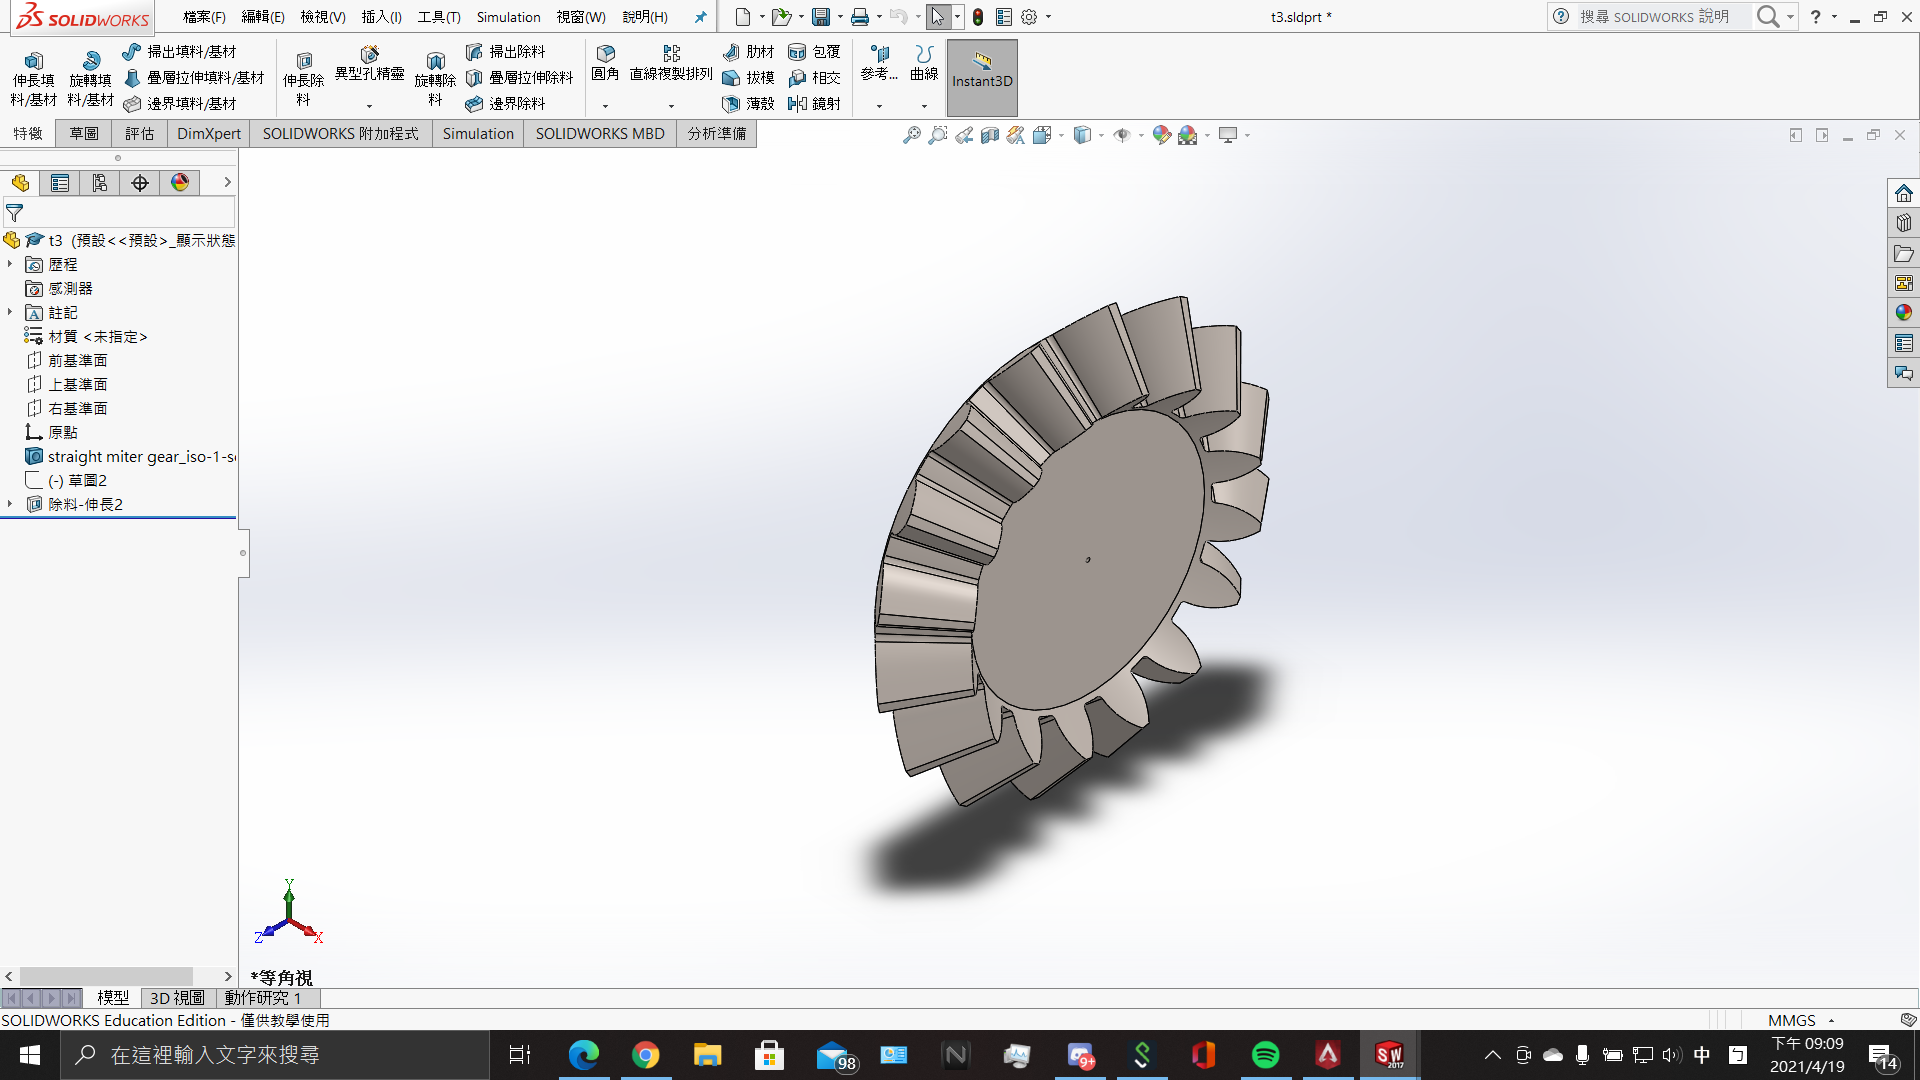The width and height of the screenshot is (1920, 1080).
Task: Click the Shell (薄殼) tool
Action: pos(747,103)
